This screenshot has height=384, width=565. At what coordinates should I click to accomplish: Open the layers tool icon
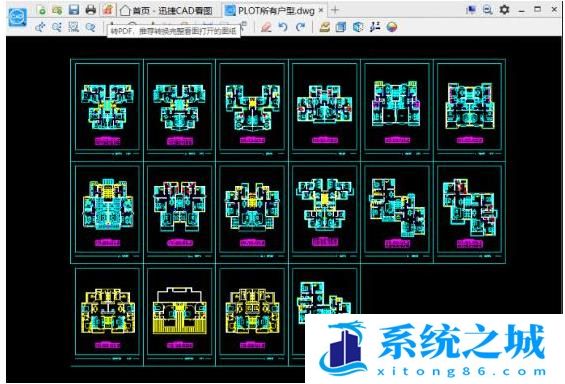pyautogui.click(x=341, y=27)
